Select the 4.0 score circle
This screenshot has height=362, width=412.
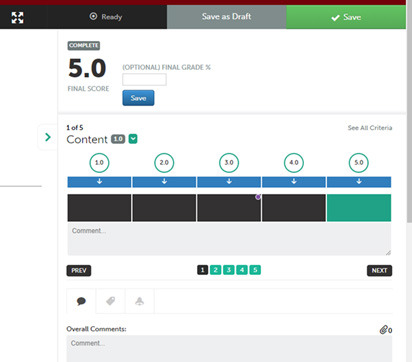(294, 163)
